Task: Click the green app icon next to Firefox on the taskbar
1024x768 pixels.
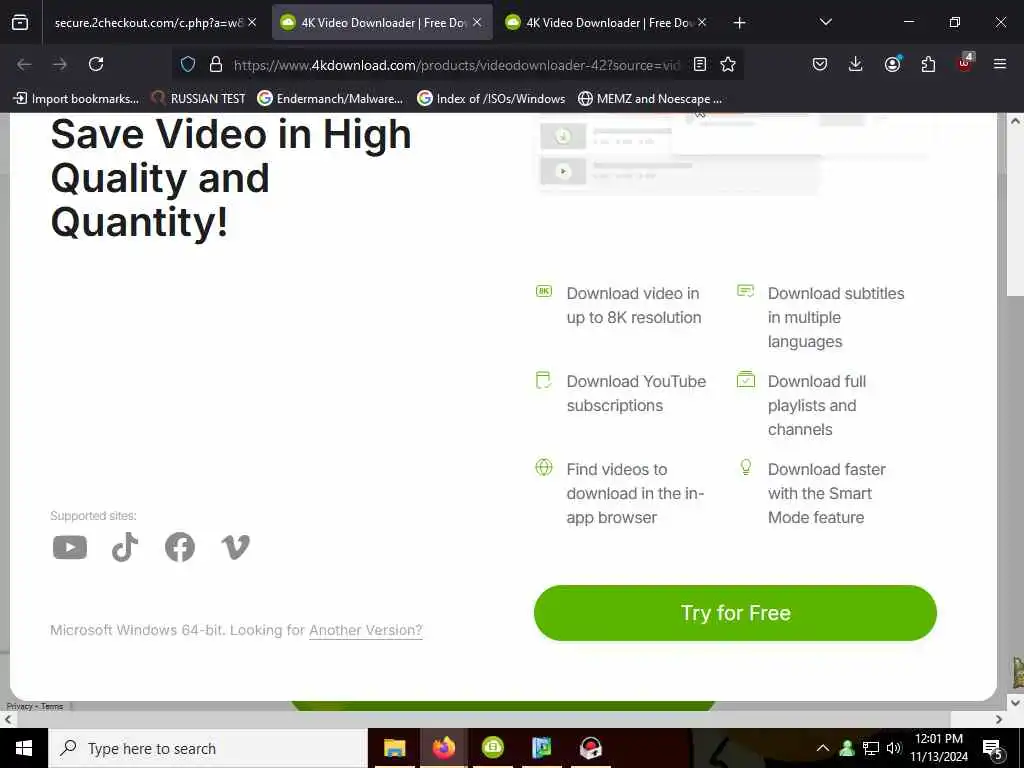Action: pyautogui.click(x=493, y=748)
